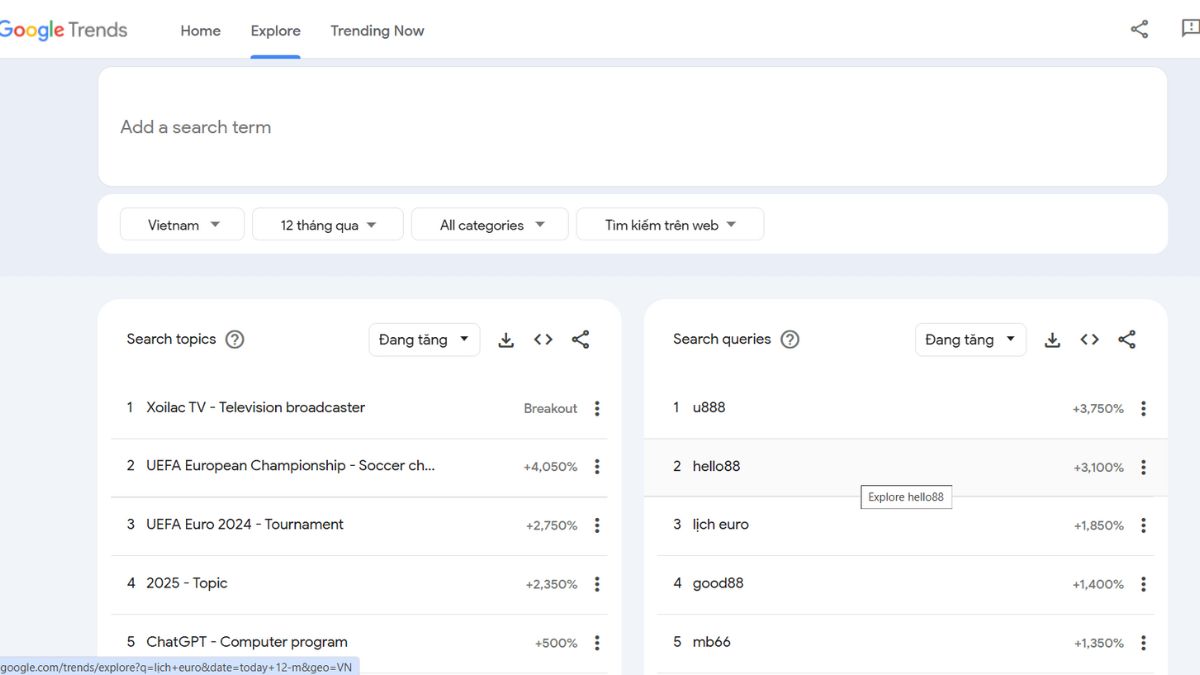The image size is (1200, 675).
Task: Explore the hello88 query
Action: pyautogui.click(x=716, y=466)
